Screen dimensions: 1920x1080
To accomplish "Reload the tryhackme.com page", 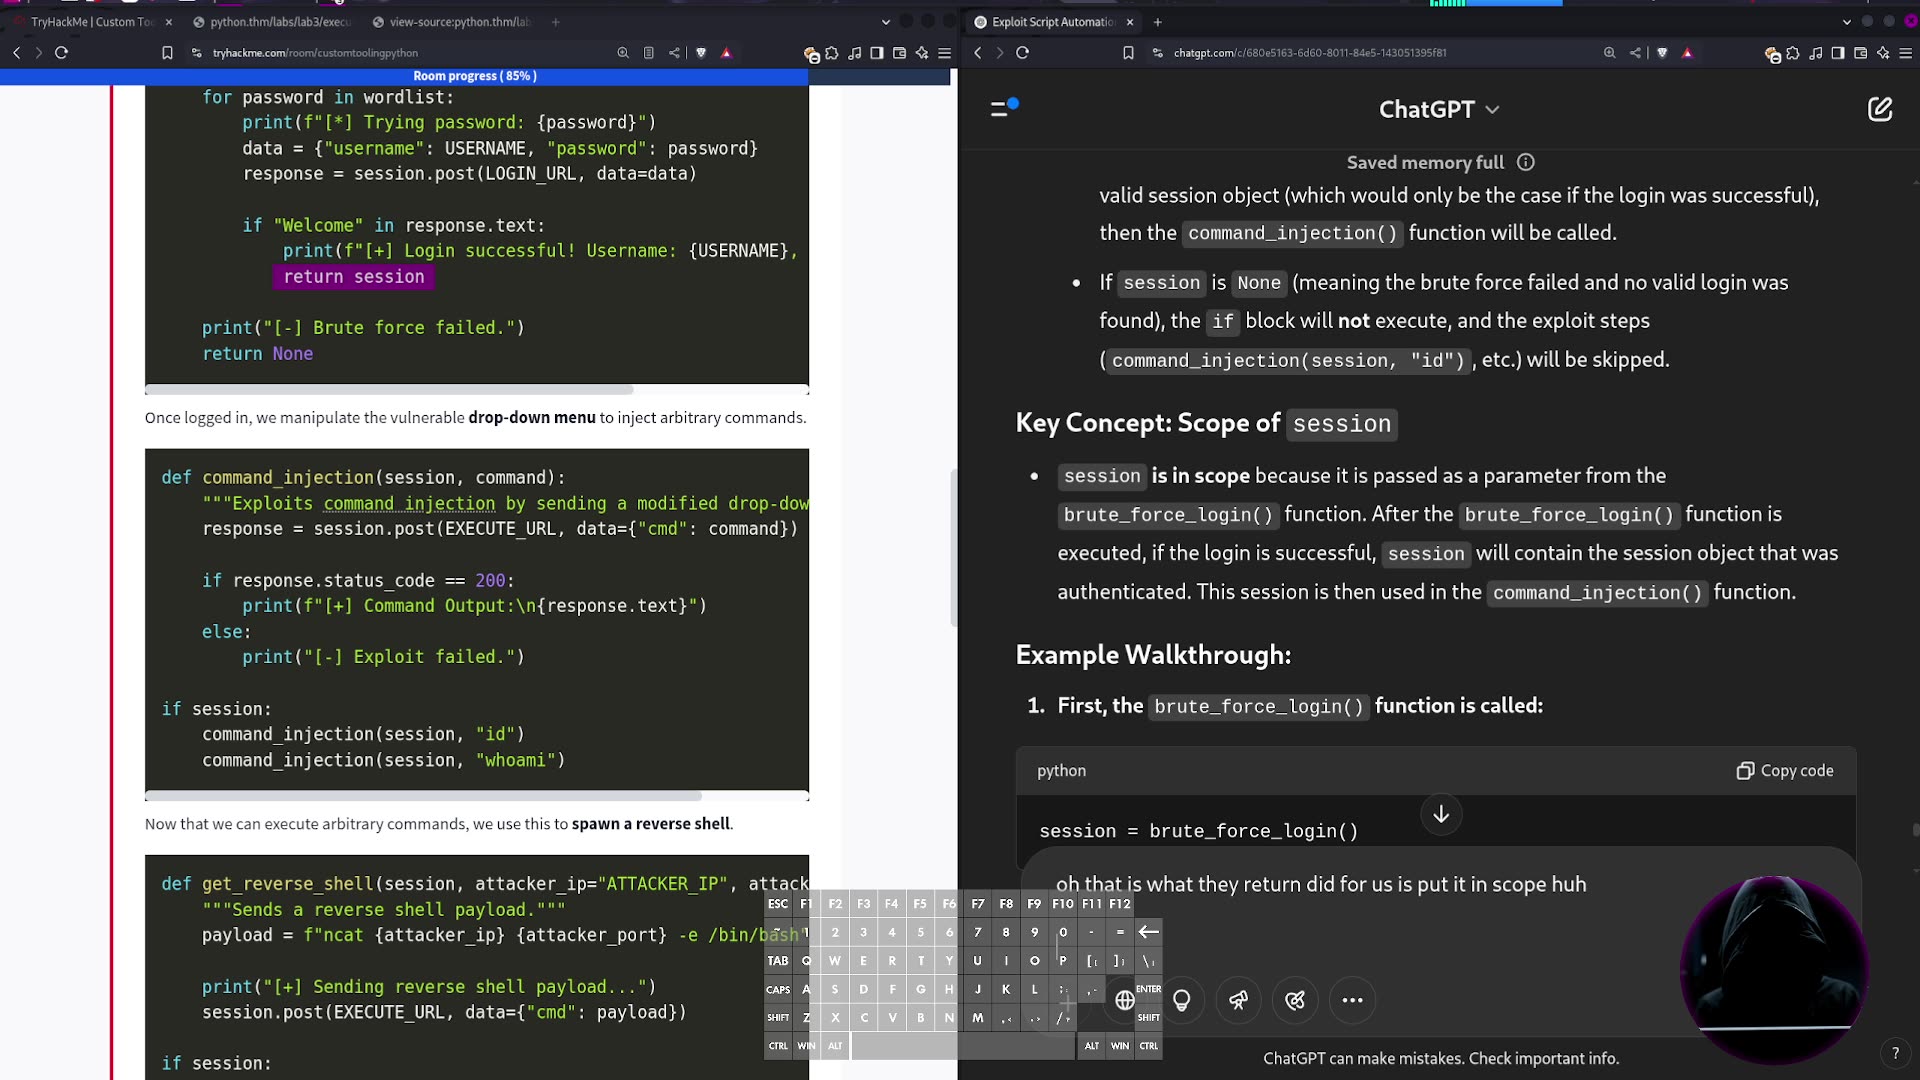I will click(x=62, y=53).
